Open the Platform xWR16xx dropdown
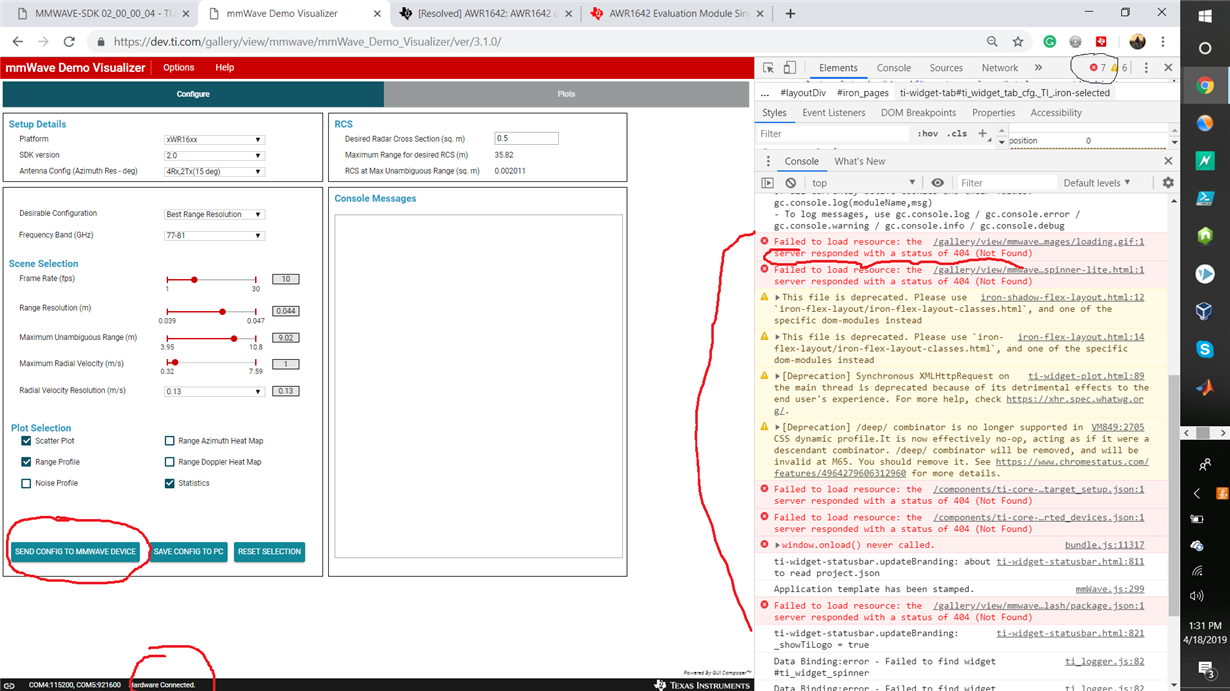The height and width of the screenshot is (691, 1230). tap(214, 140)
